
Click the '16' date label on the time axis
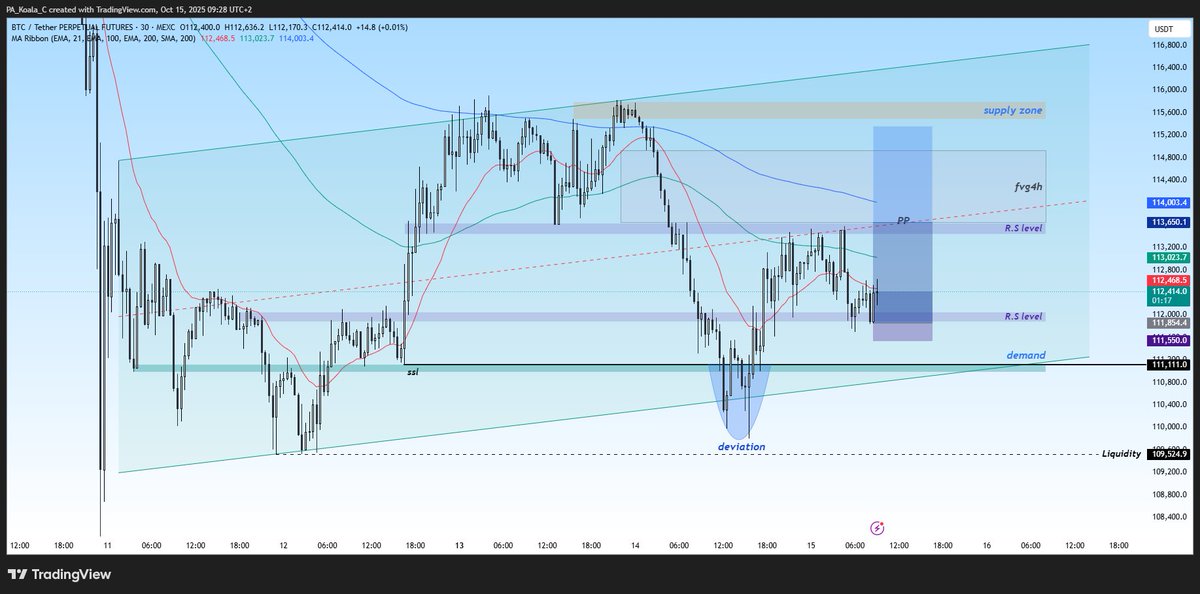tap(986, 546)
